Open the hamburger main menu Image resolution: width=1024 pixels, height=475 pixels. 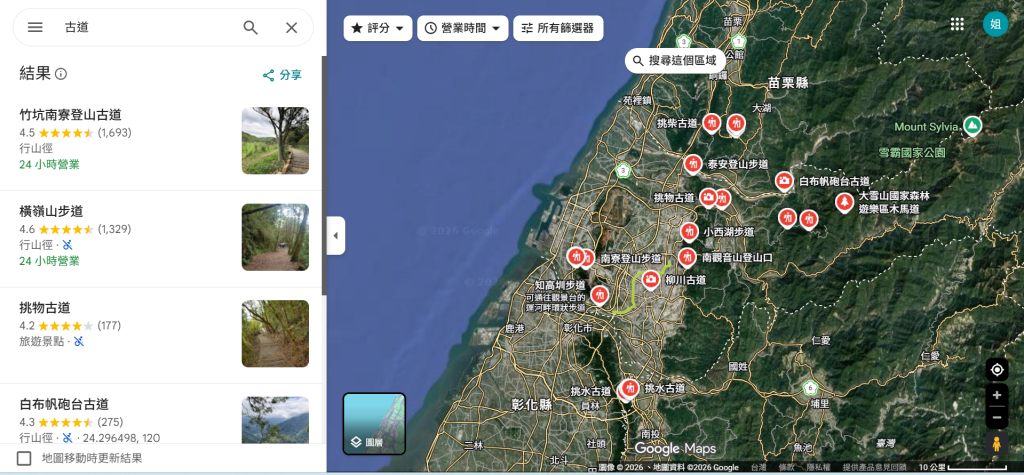tap(35, 27)
